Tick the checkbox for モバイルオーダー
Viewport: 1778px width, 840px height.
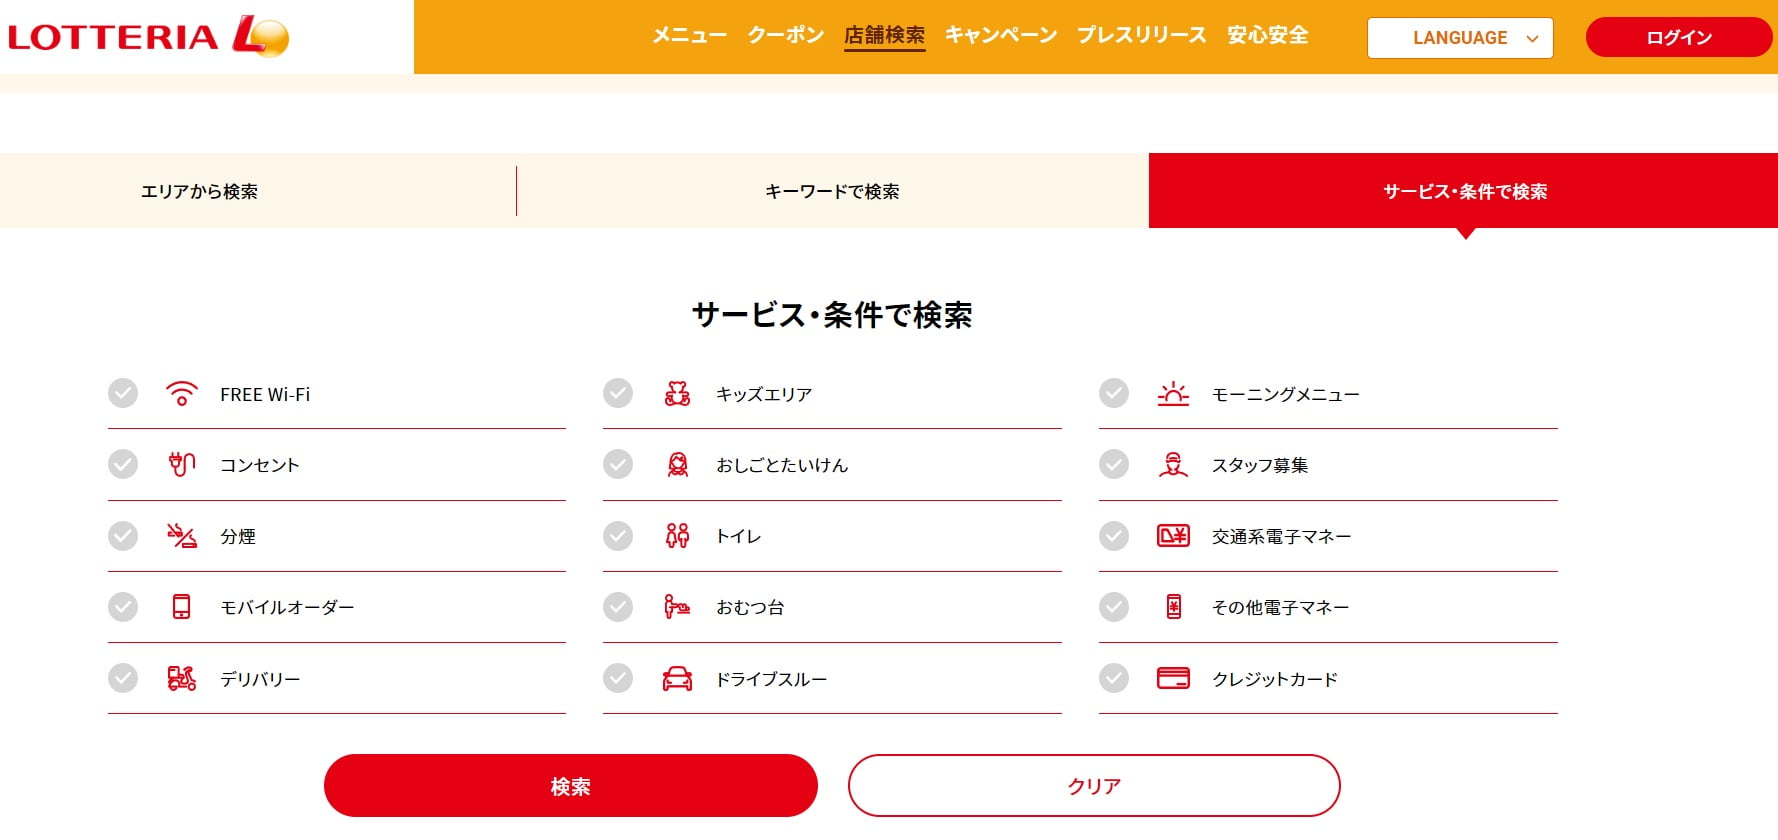pyautogui.click(x=123, y=607)
